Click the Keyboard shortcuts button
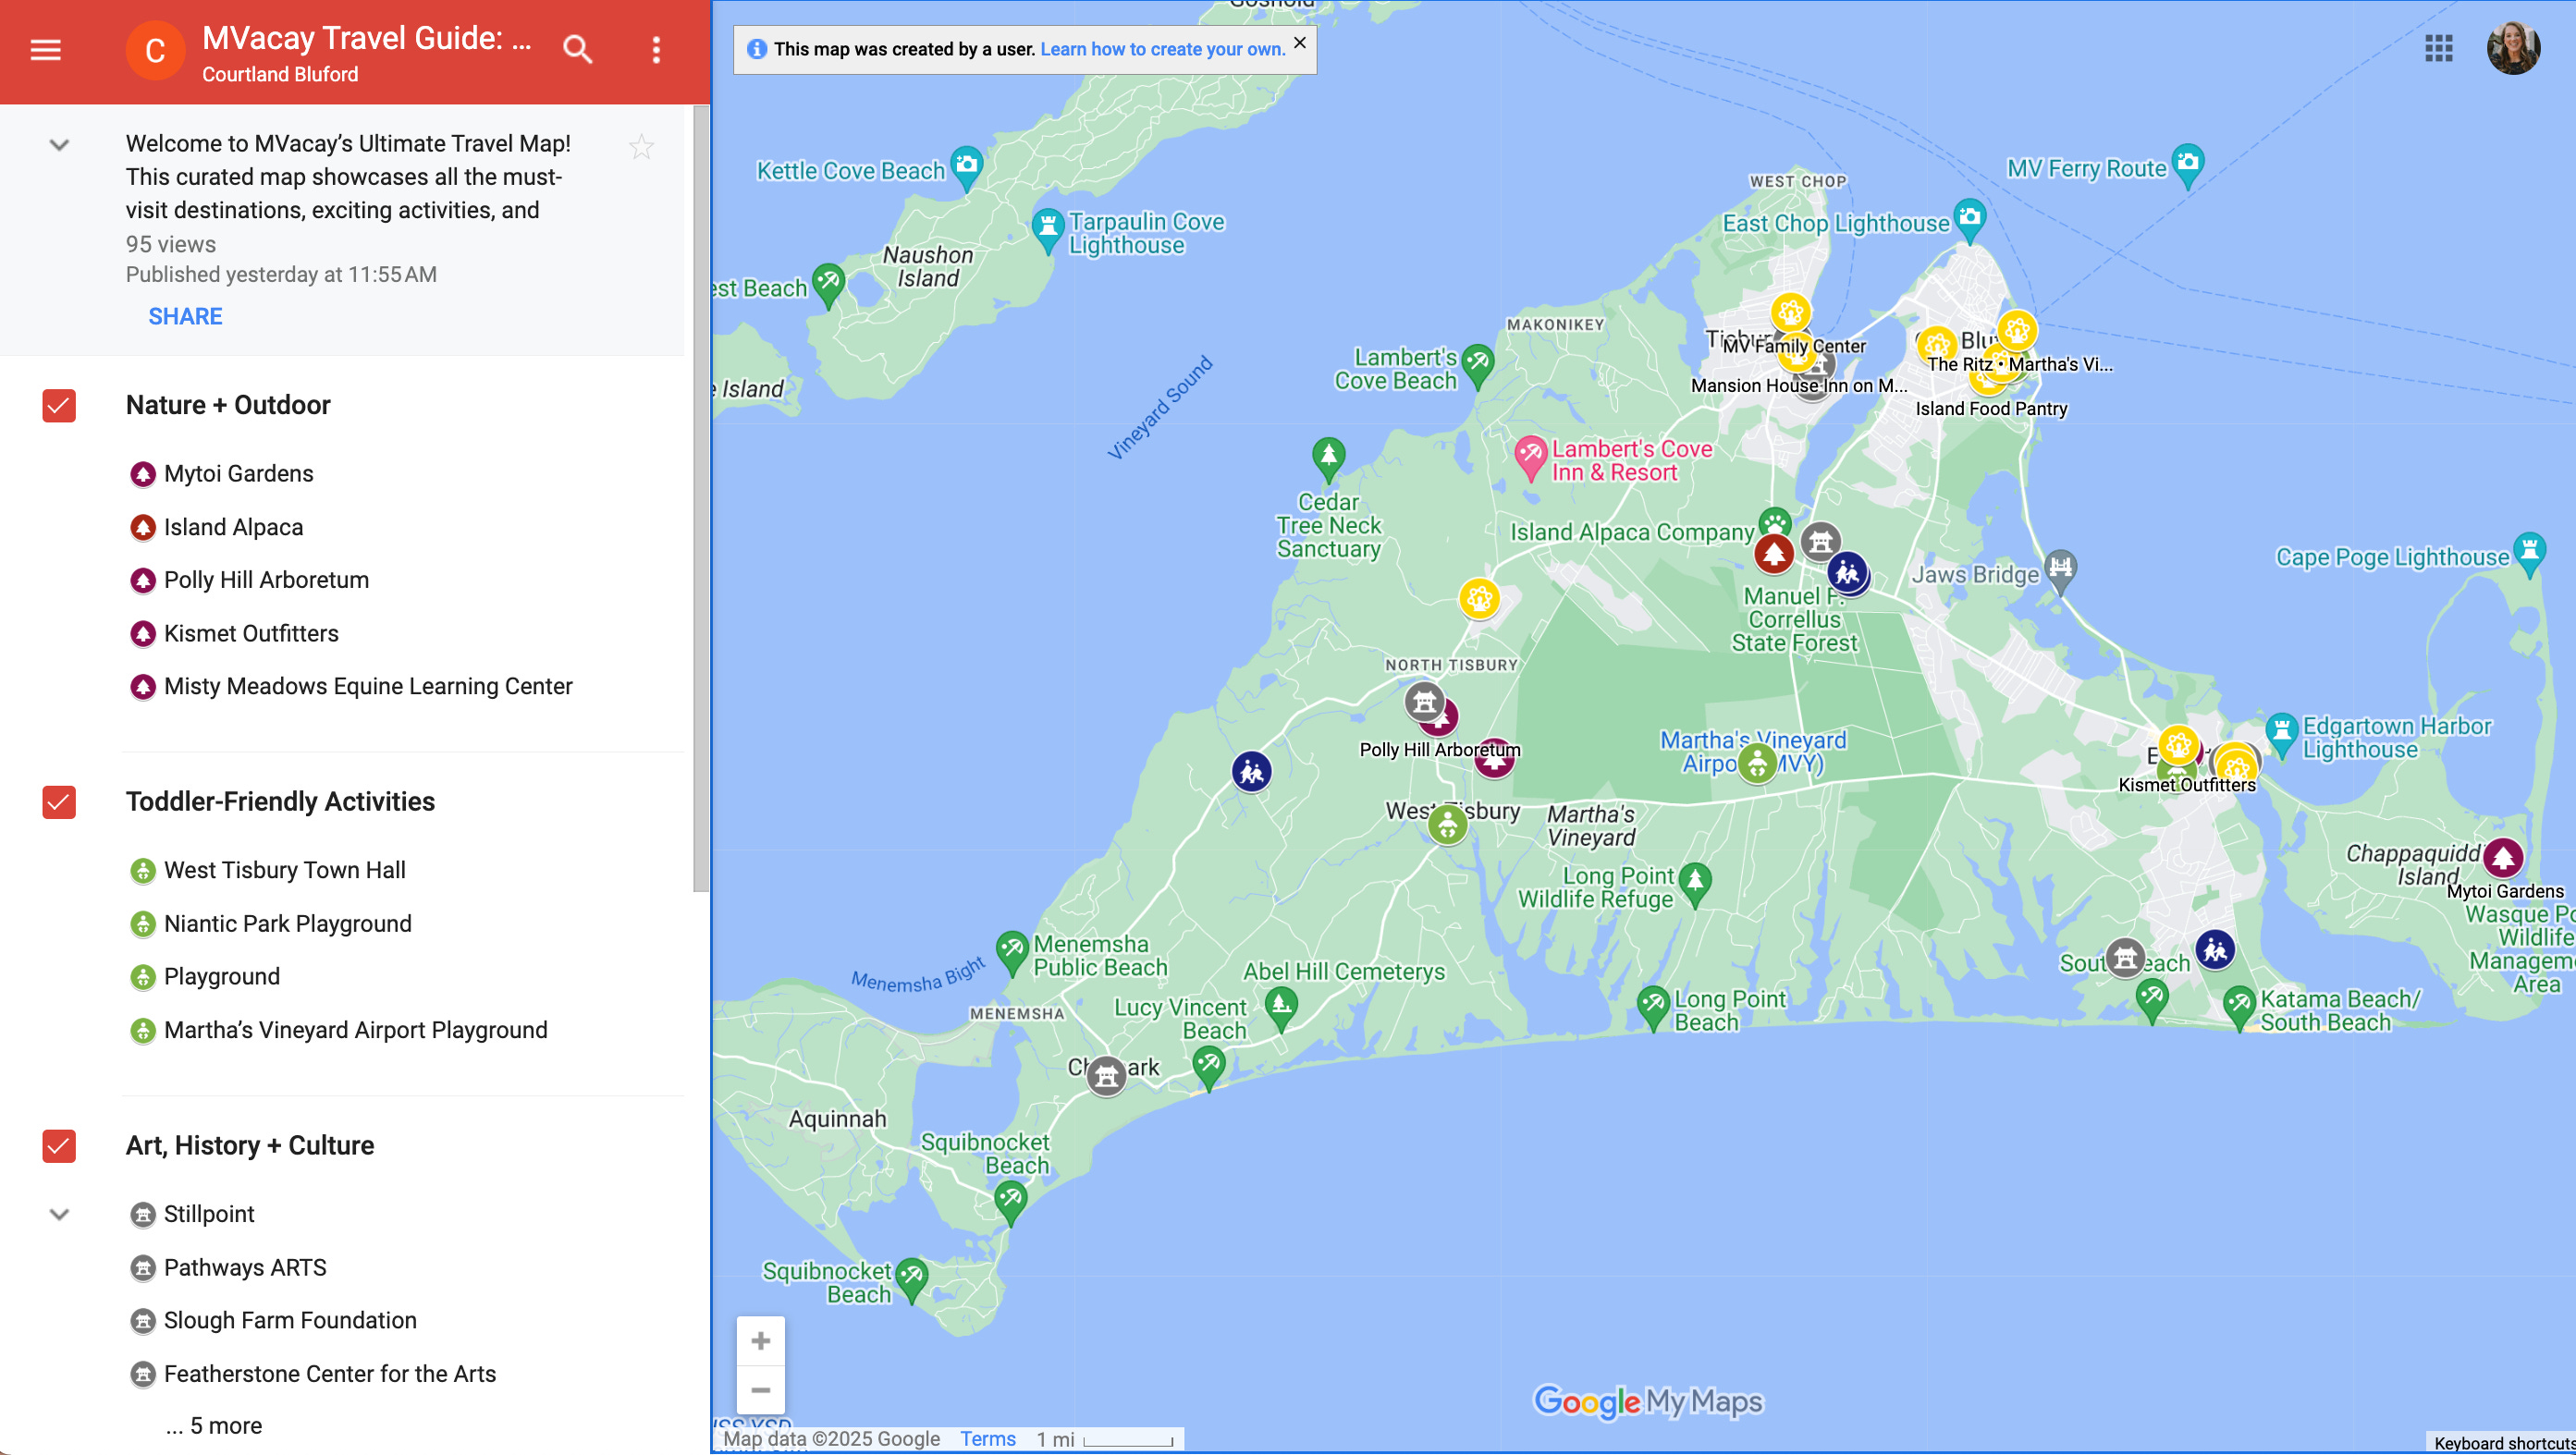2576x1455 pixels. [2503, 1443]
